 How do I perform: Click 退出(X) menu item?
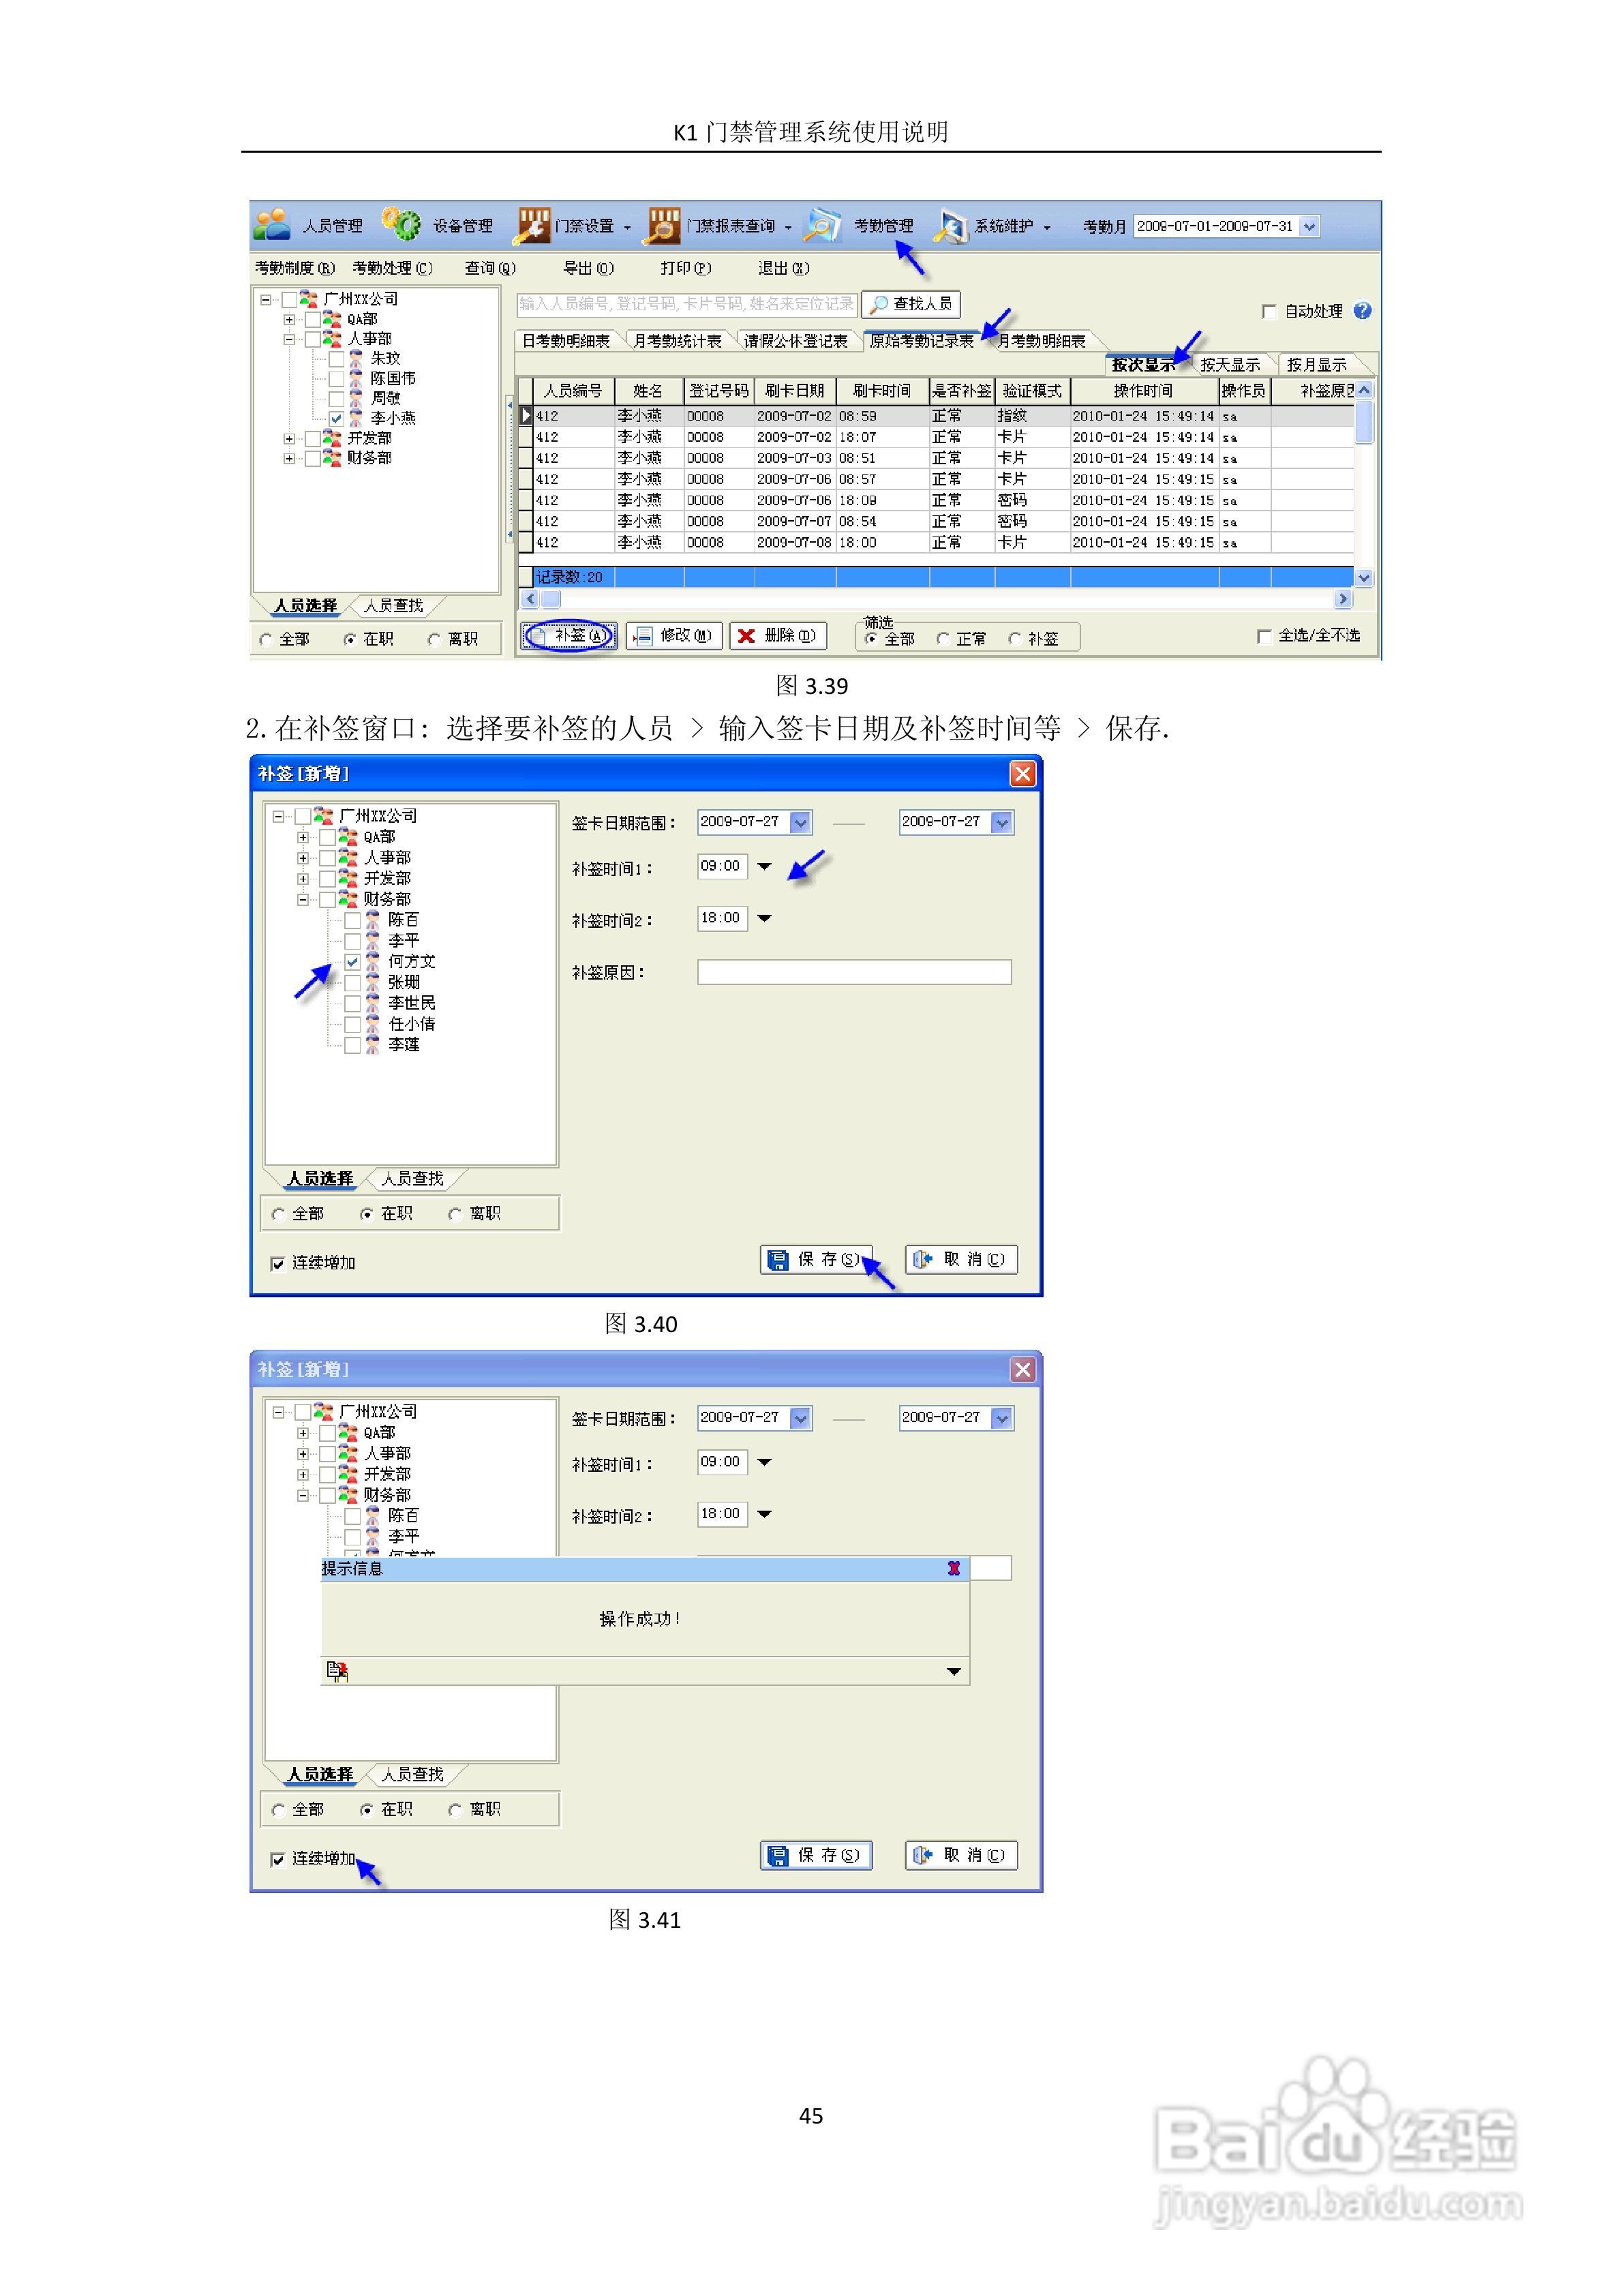click(x=783, y=268)
